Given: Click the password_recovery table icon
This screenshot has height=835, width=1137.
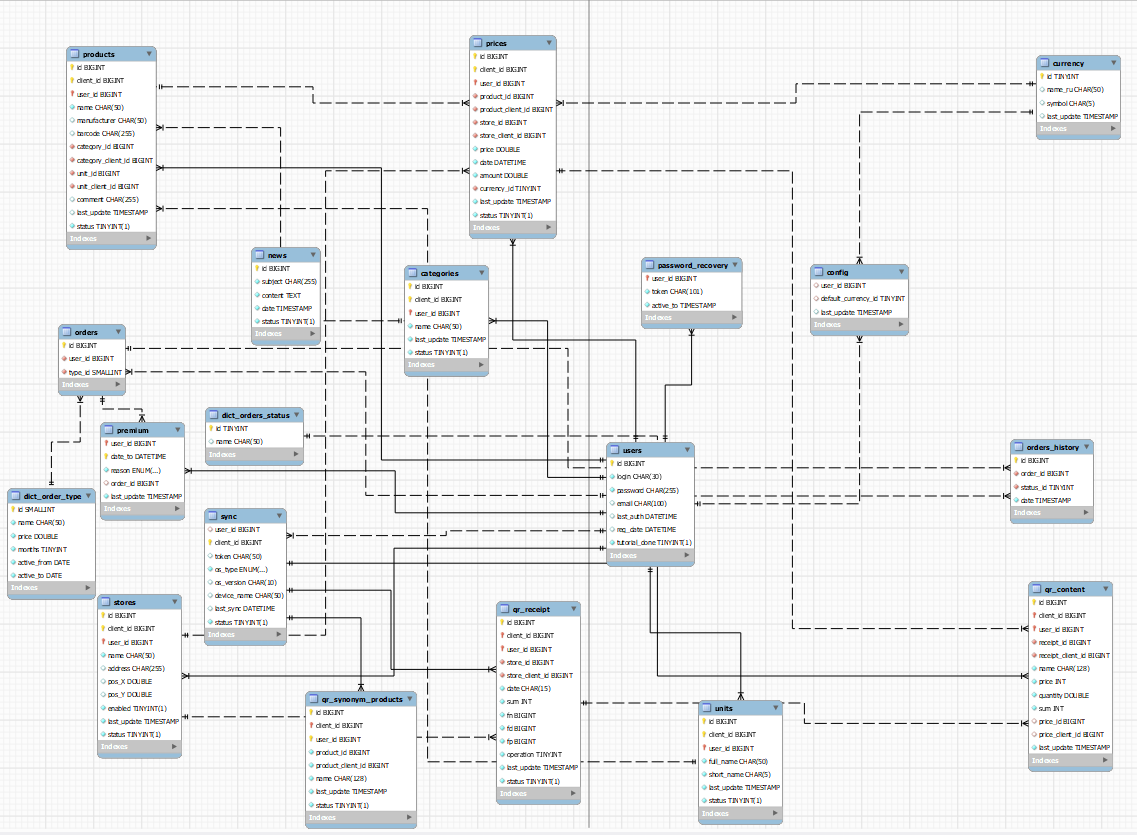Looking at the screenshot, I should (650, 265).
